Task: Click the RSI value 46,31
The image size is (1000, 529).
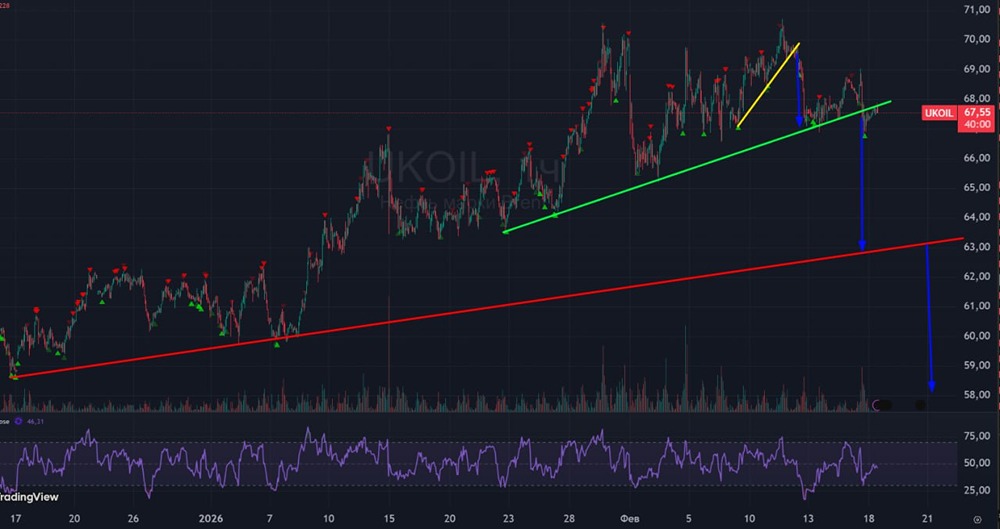Action: 34,421
